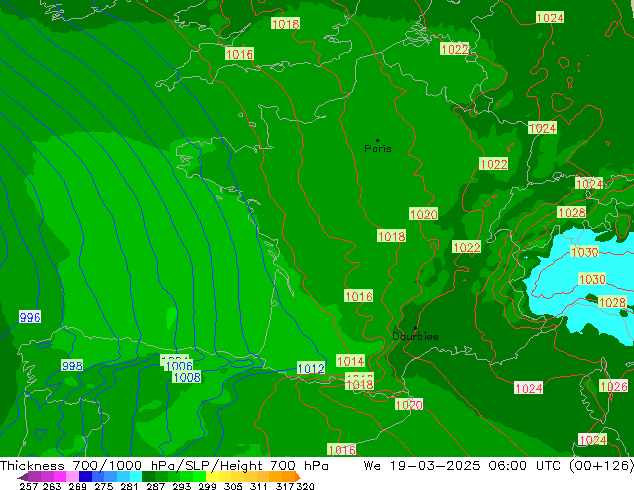Select the red 1026 isobar label
This screenshot has width=634, height=490.
pos(613,386)
